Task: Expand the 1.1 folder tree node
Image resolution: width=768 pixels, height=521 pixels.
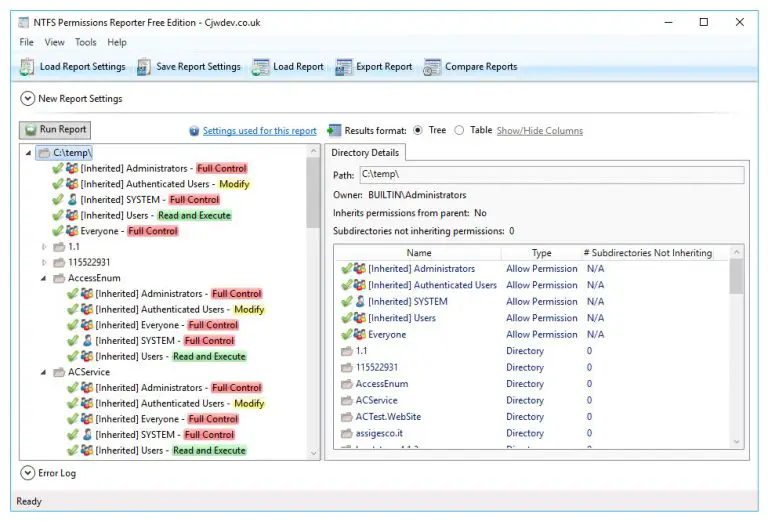Action: tap(44, 247)
